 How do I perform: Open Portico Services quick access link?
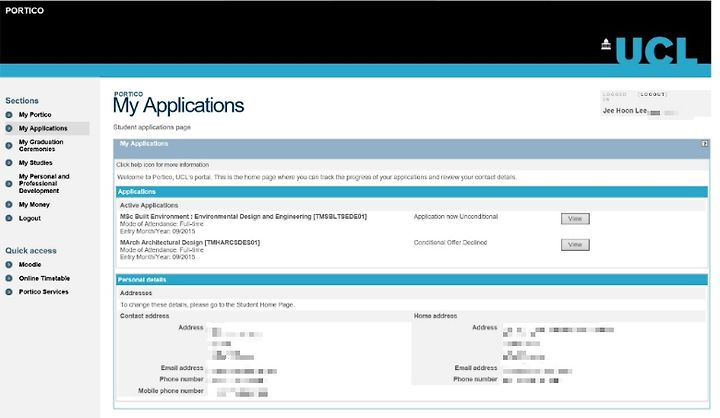pyautogui.click(x=44, y=292)
